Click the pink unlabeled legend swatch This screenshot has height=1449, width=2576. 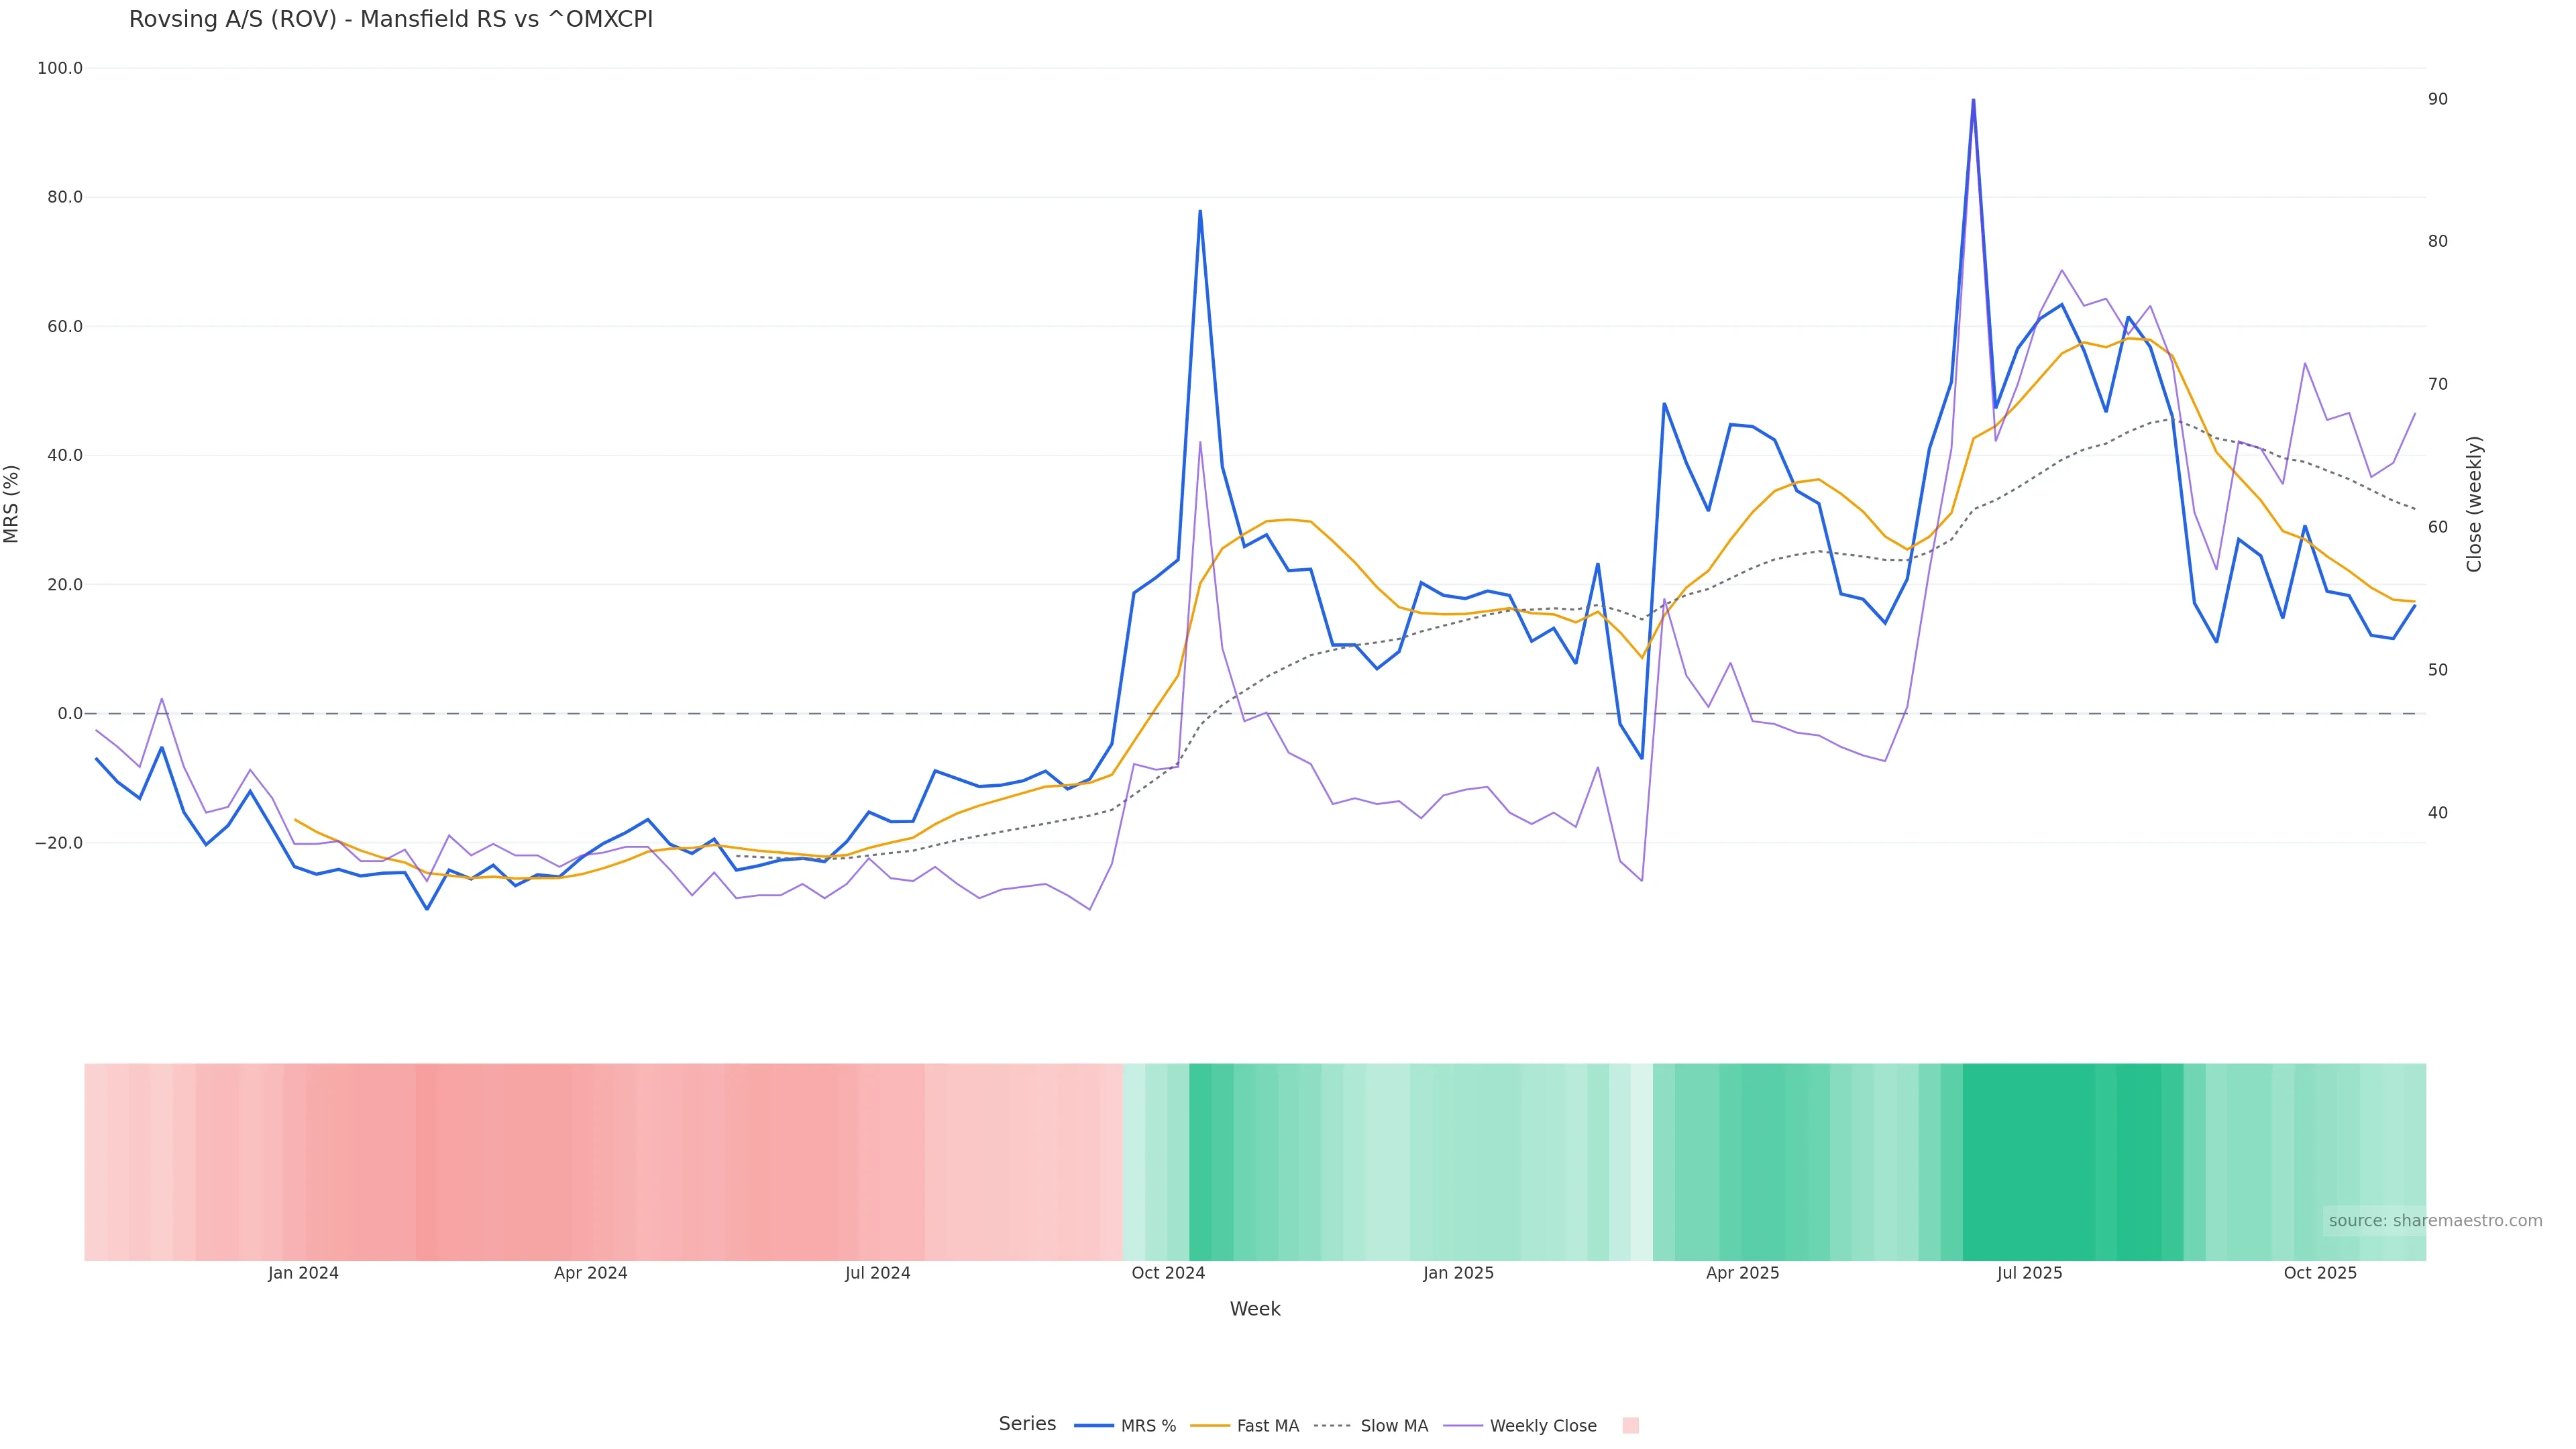1630,1426
